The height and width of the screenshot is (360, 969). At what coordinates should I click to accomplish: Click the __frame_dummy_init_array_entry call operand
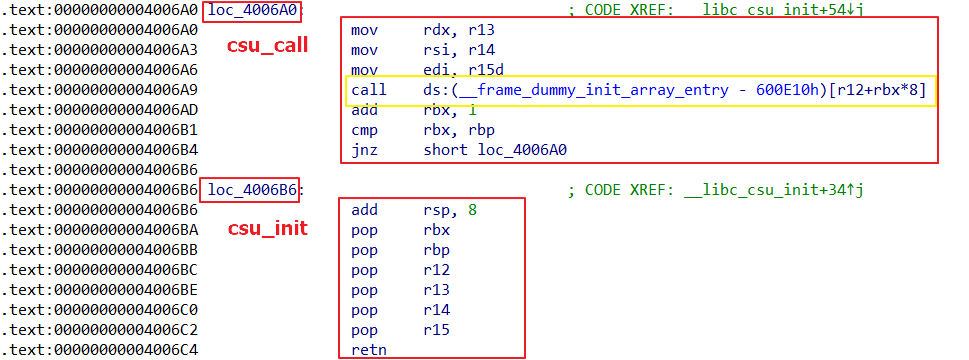click(x=675, y=91)
